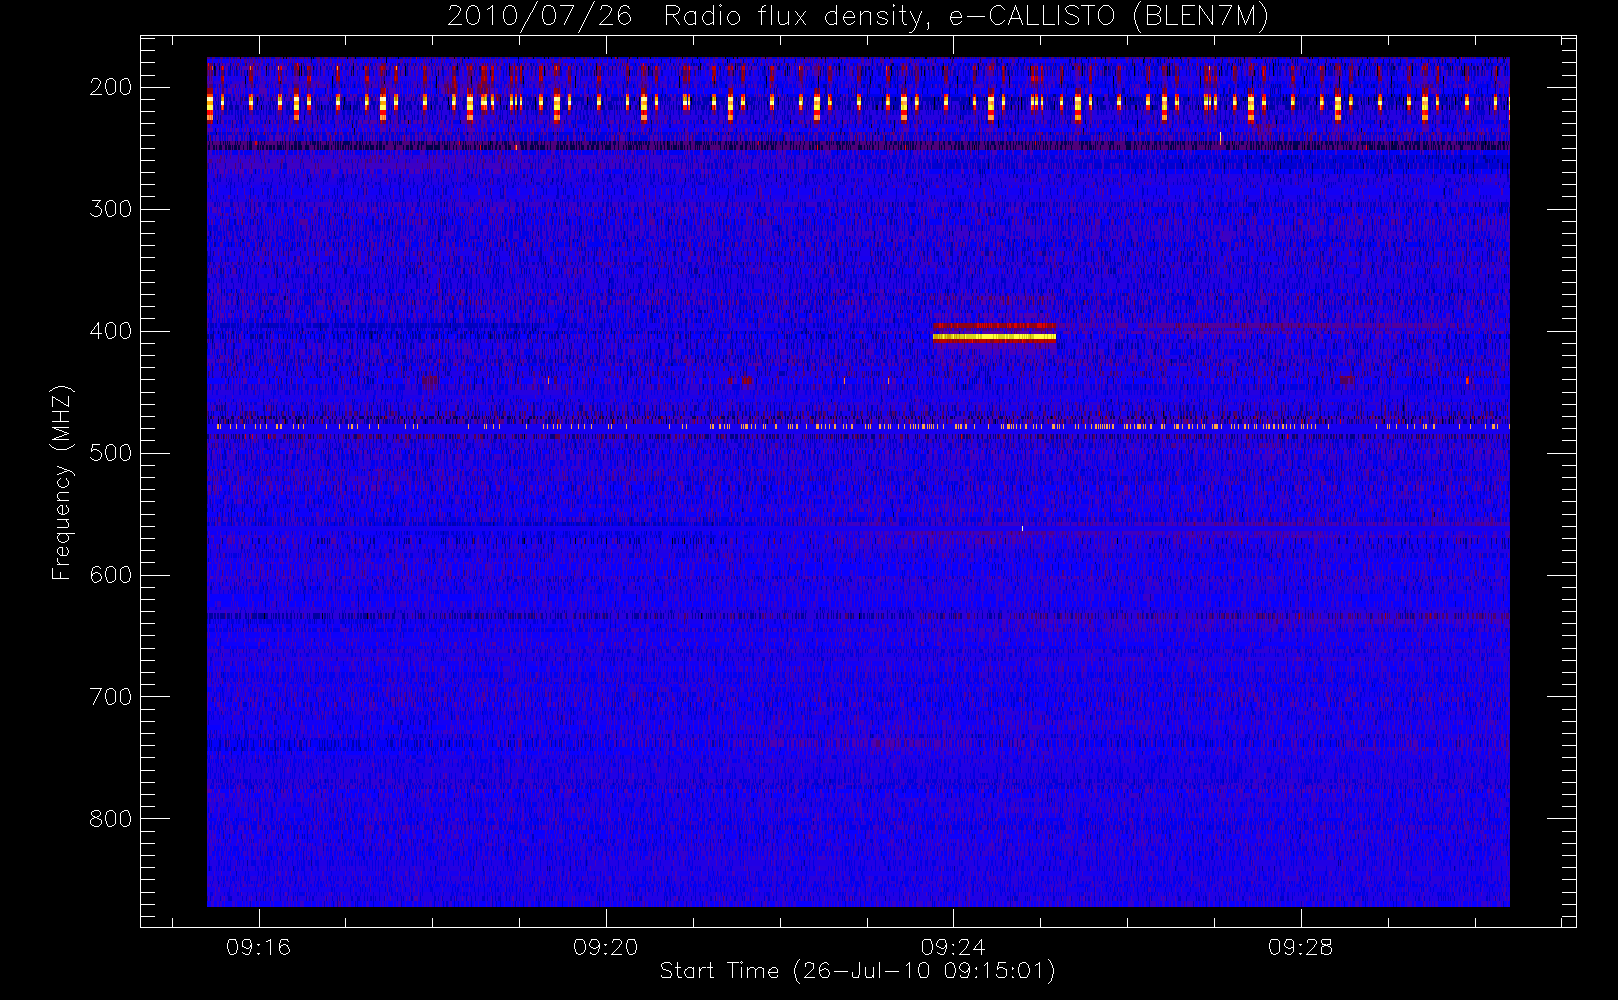Select the 700 frequency tick label
The width and height of the screenshot is (1618, 1000).
(111, 697)
